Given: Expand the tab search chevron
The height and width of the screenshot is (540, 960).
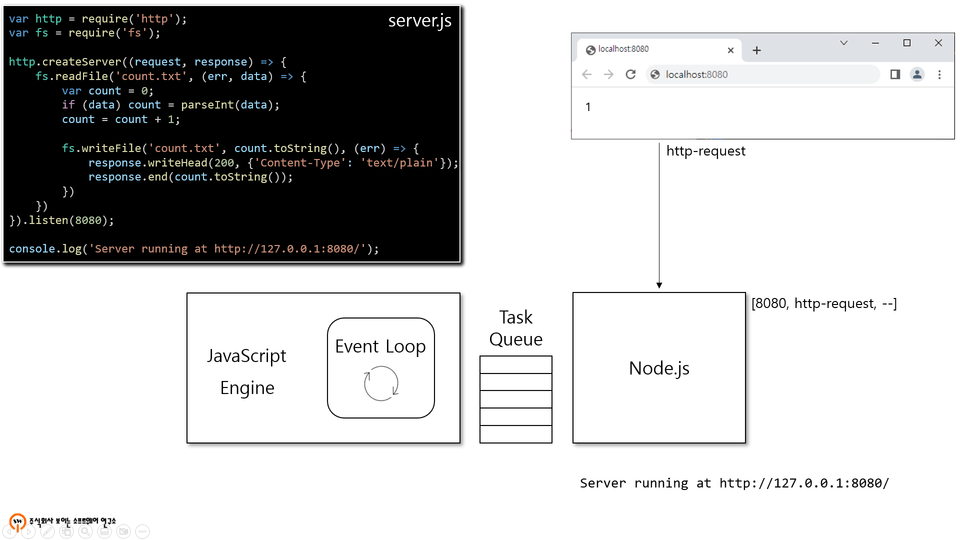Looking at the screenshot, I should pyautogui.click(x=844, y=43).
